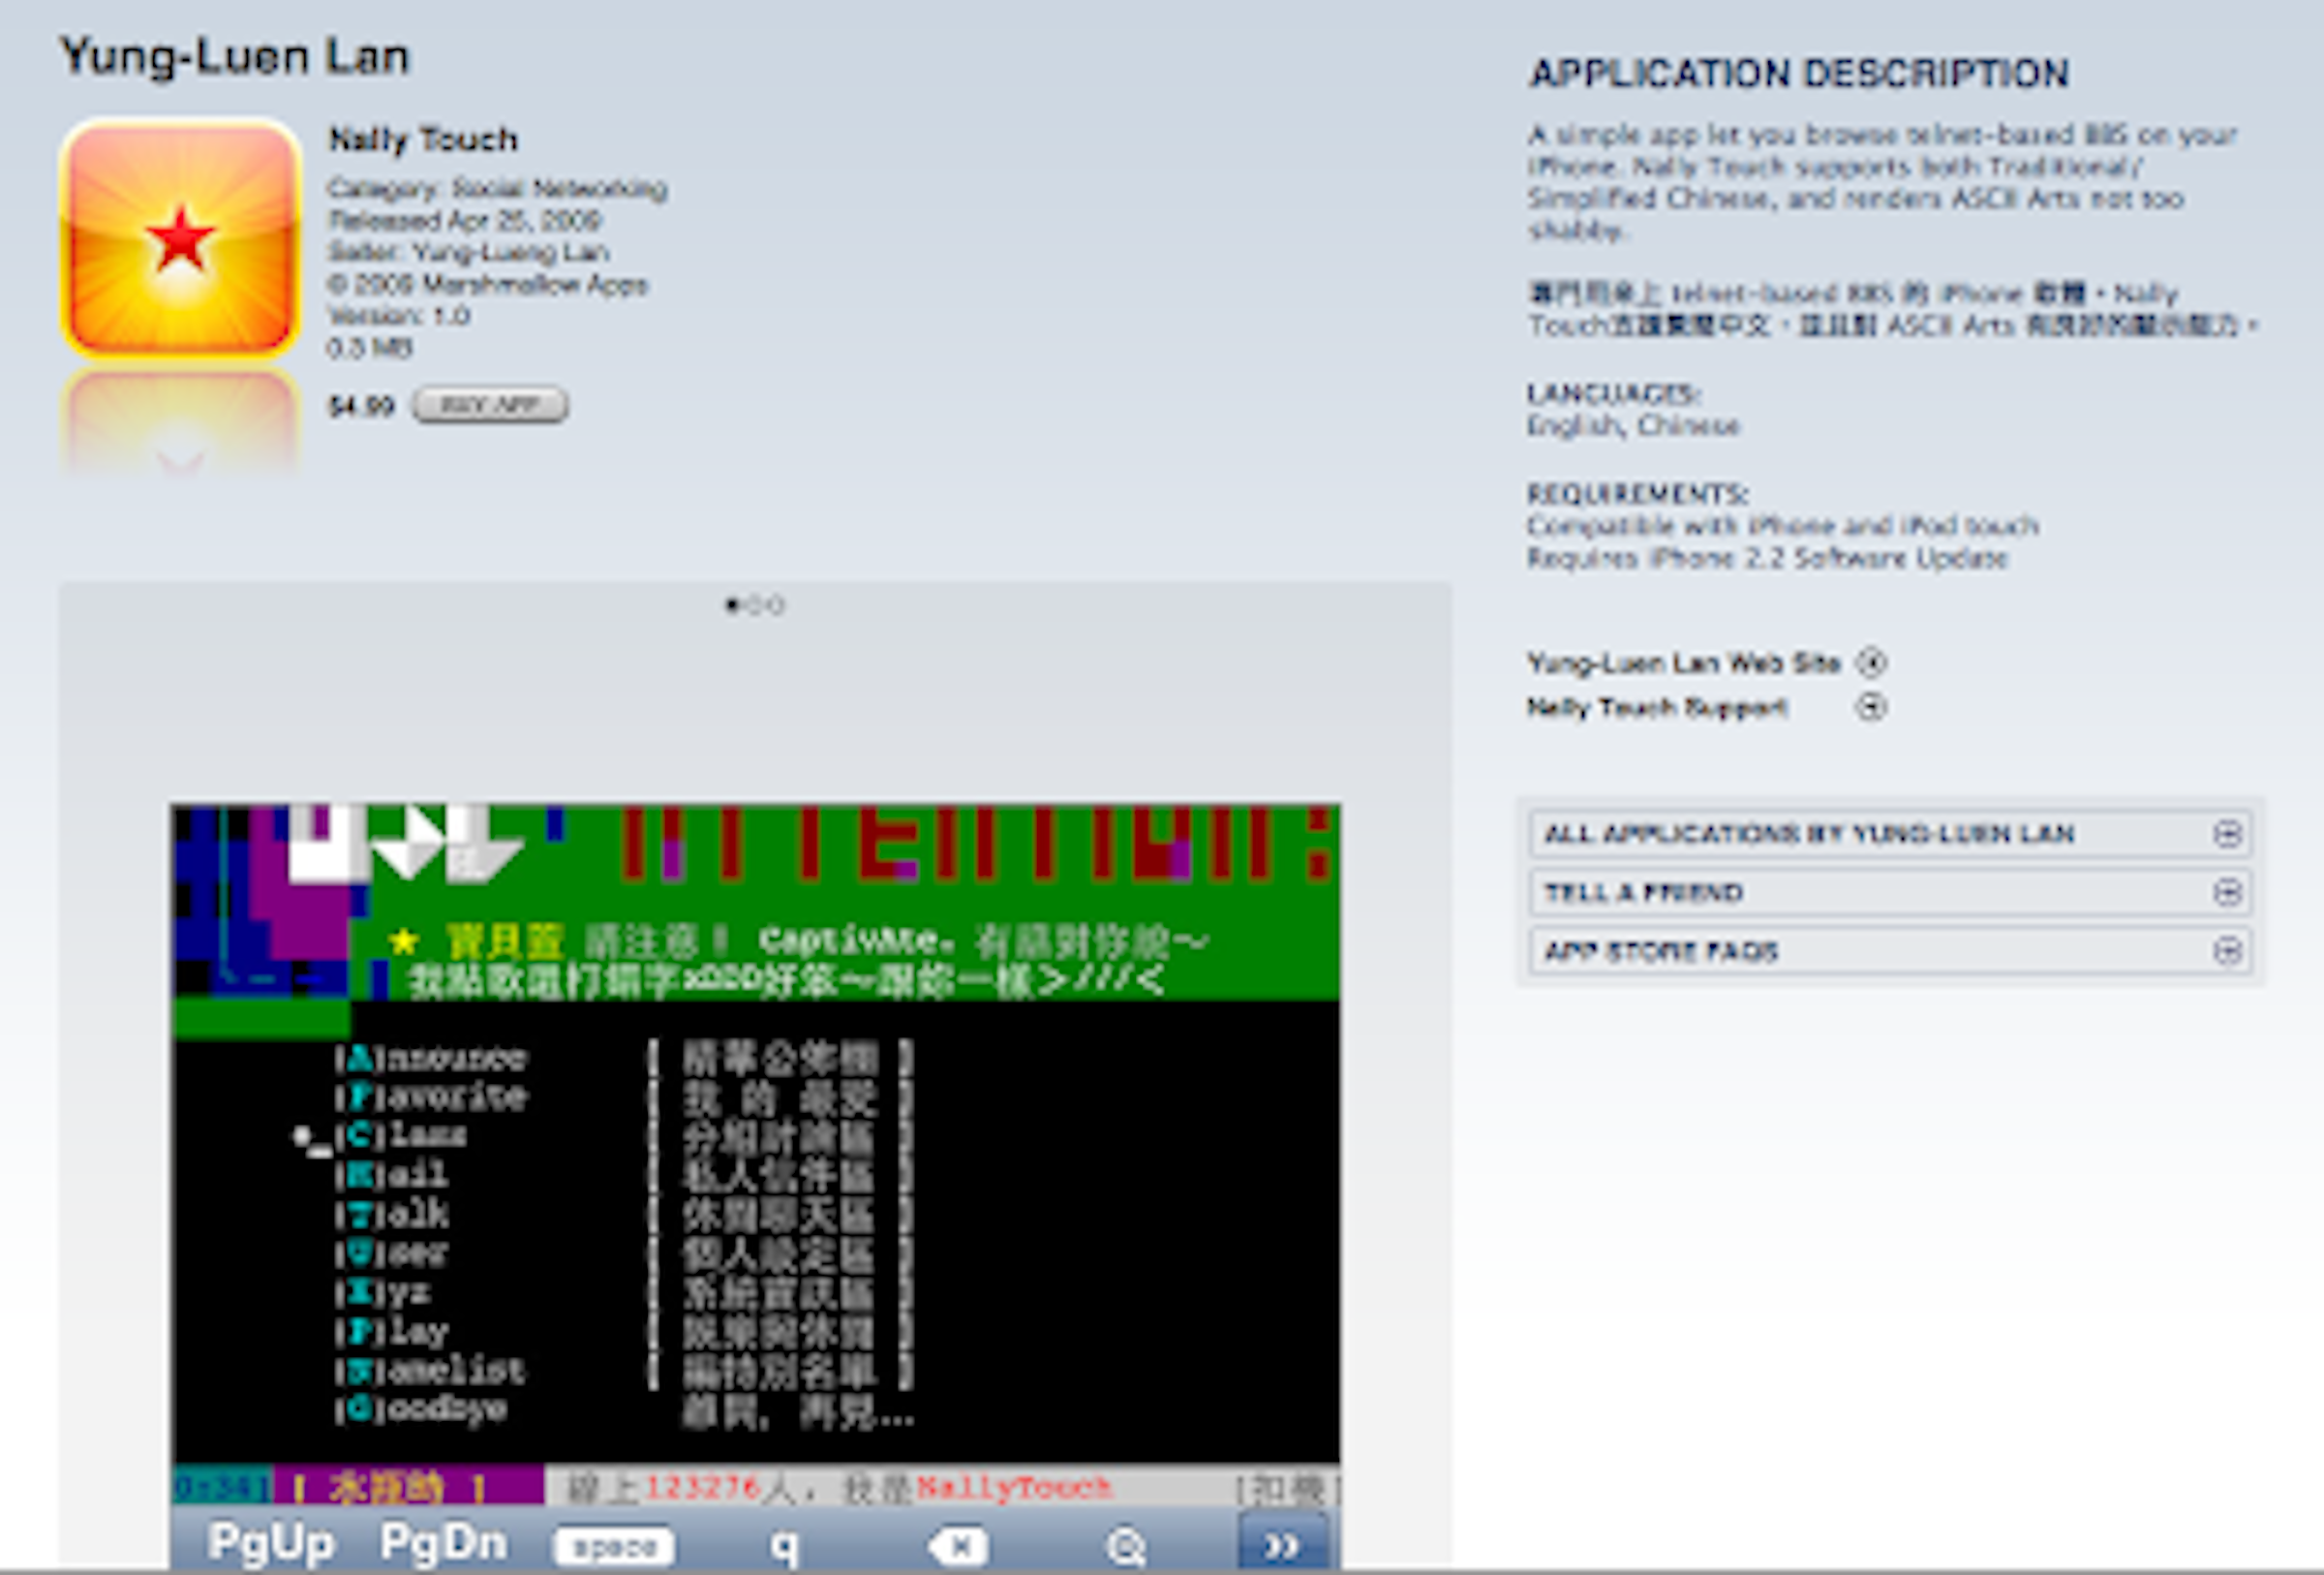The width and height of the screenshot is (2324, 1575).
Task: Click the Requirements heading text
Action: tap(1637, 493)
